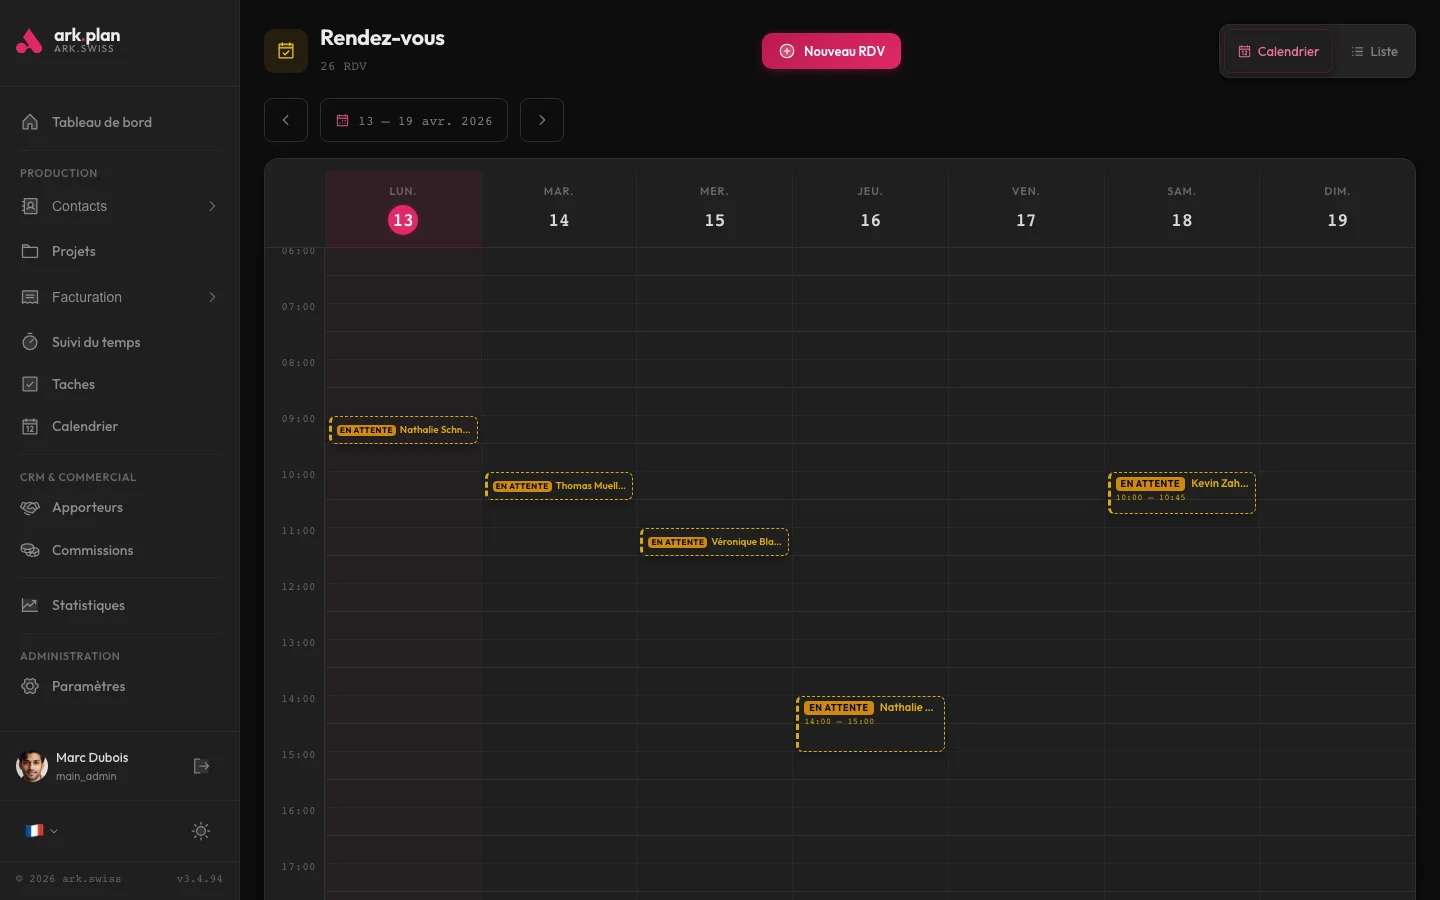Viewport: 1440px width, 900px height.
Task: Click the Facturation invoice icon
Action: tap(30, 297)
